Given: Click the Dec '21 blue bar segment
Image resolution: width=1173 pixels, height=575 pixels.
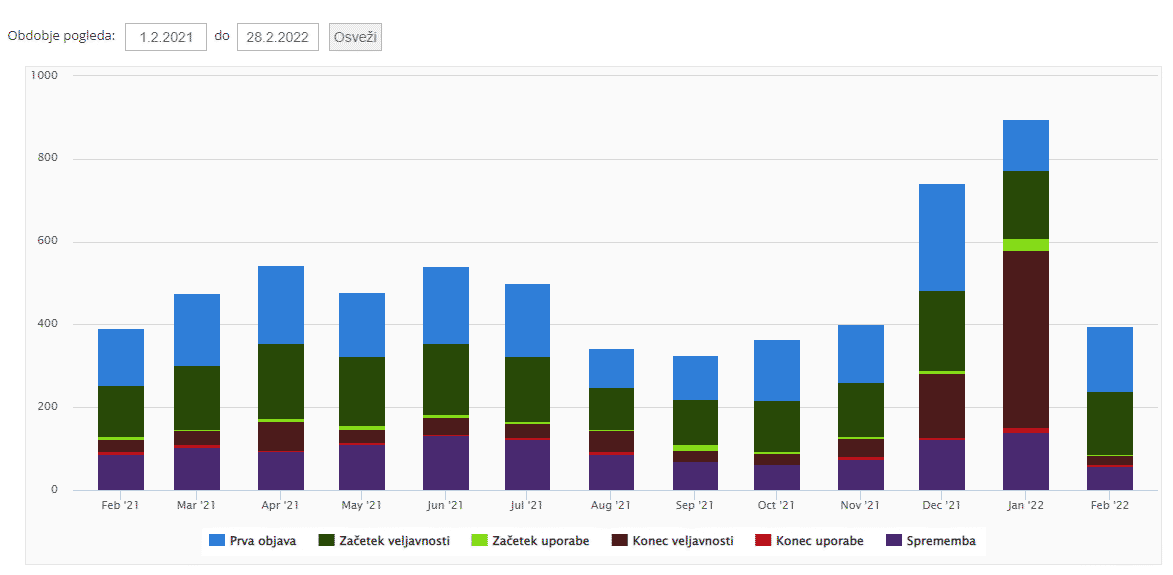Looking at the screenshot, I should 942,237.
